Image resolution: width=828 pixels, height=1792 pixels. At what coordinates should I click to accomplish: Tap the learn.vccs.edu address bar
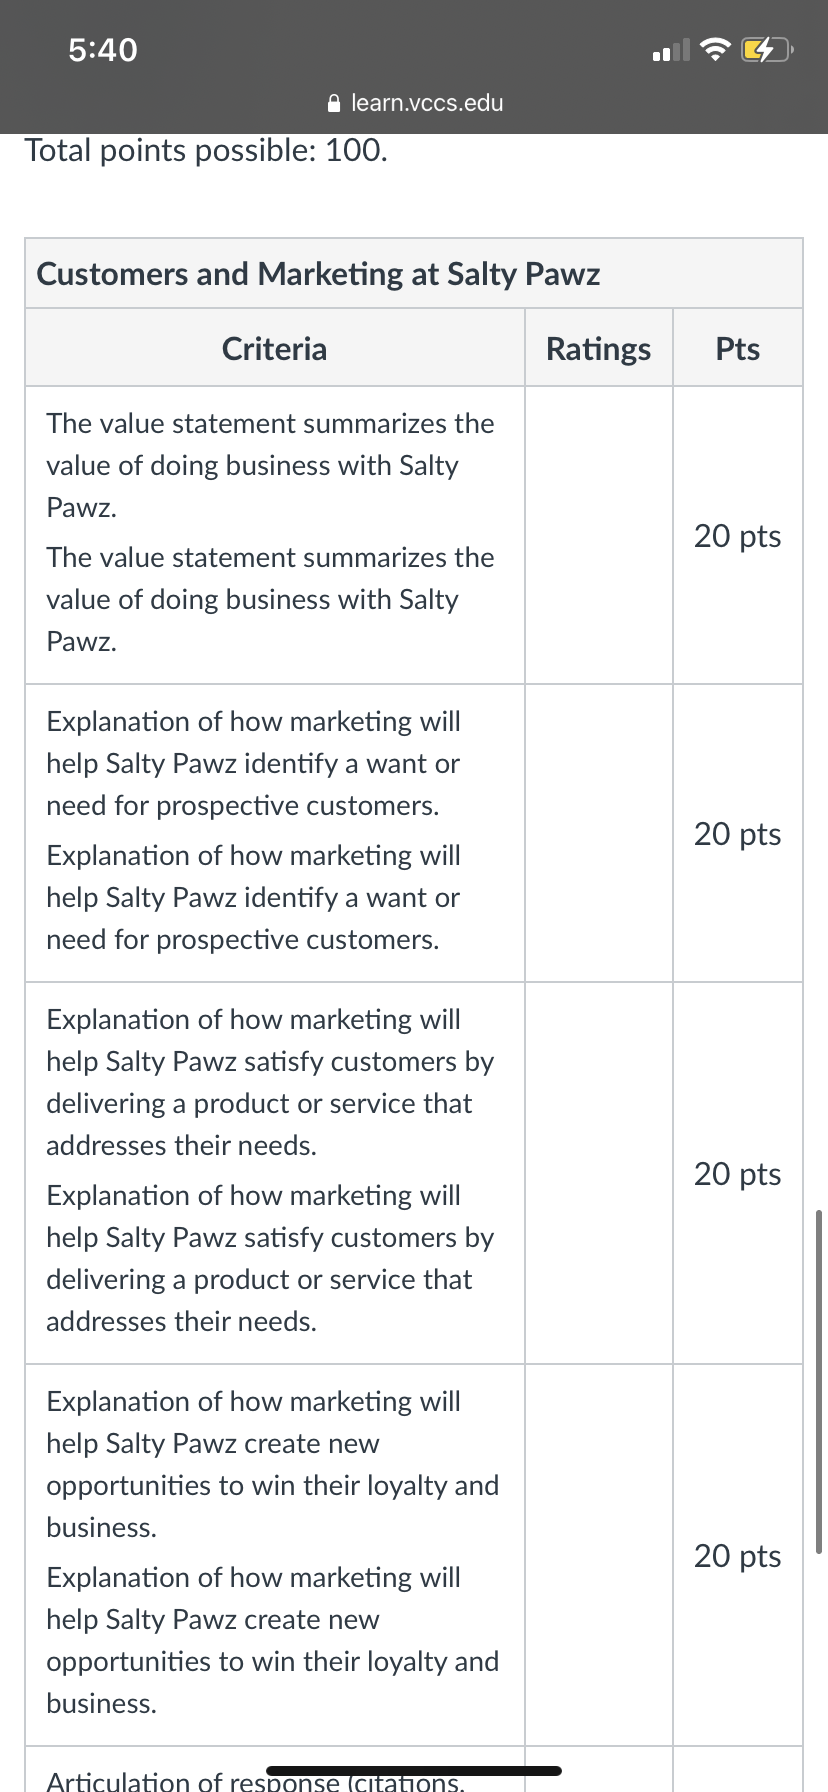click(415, 103)
